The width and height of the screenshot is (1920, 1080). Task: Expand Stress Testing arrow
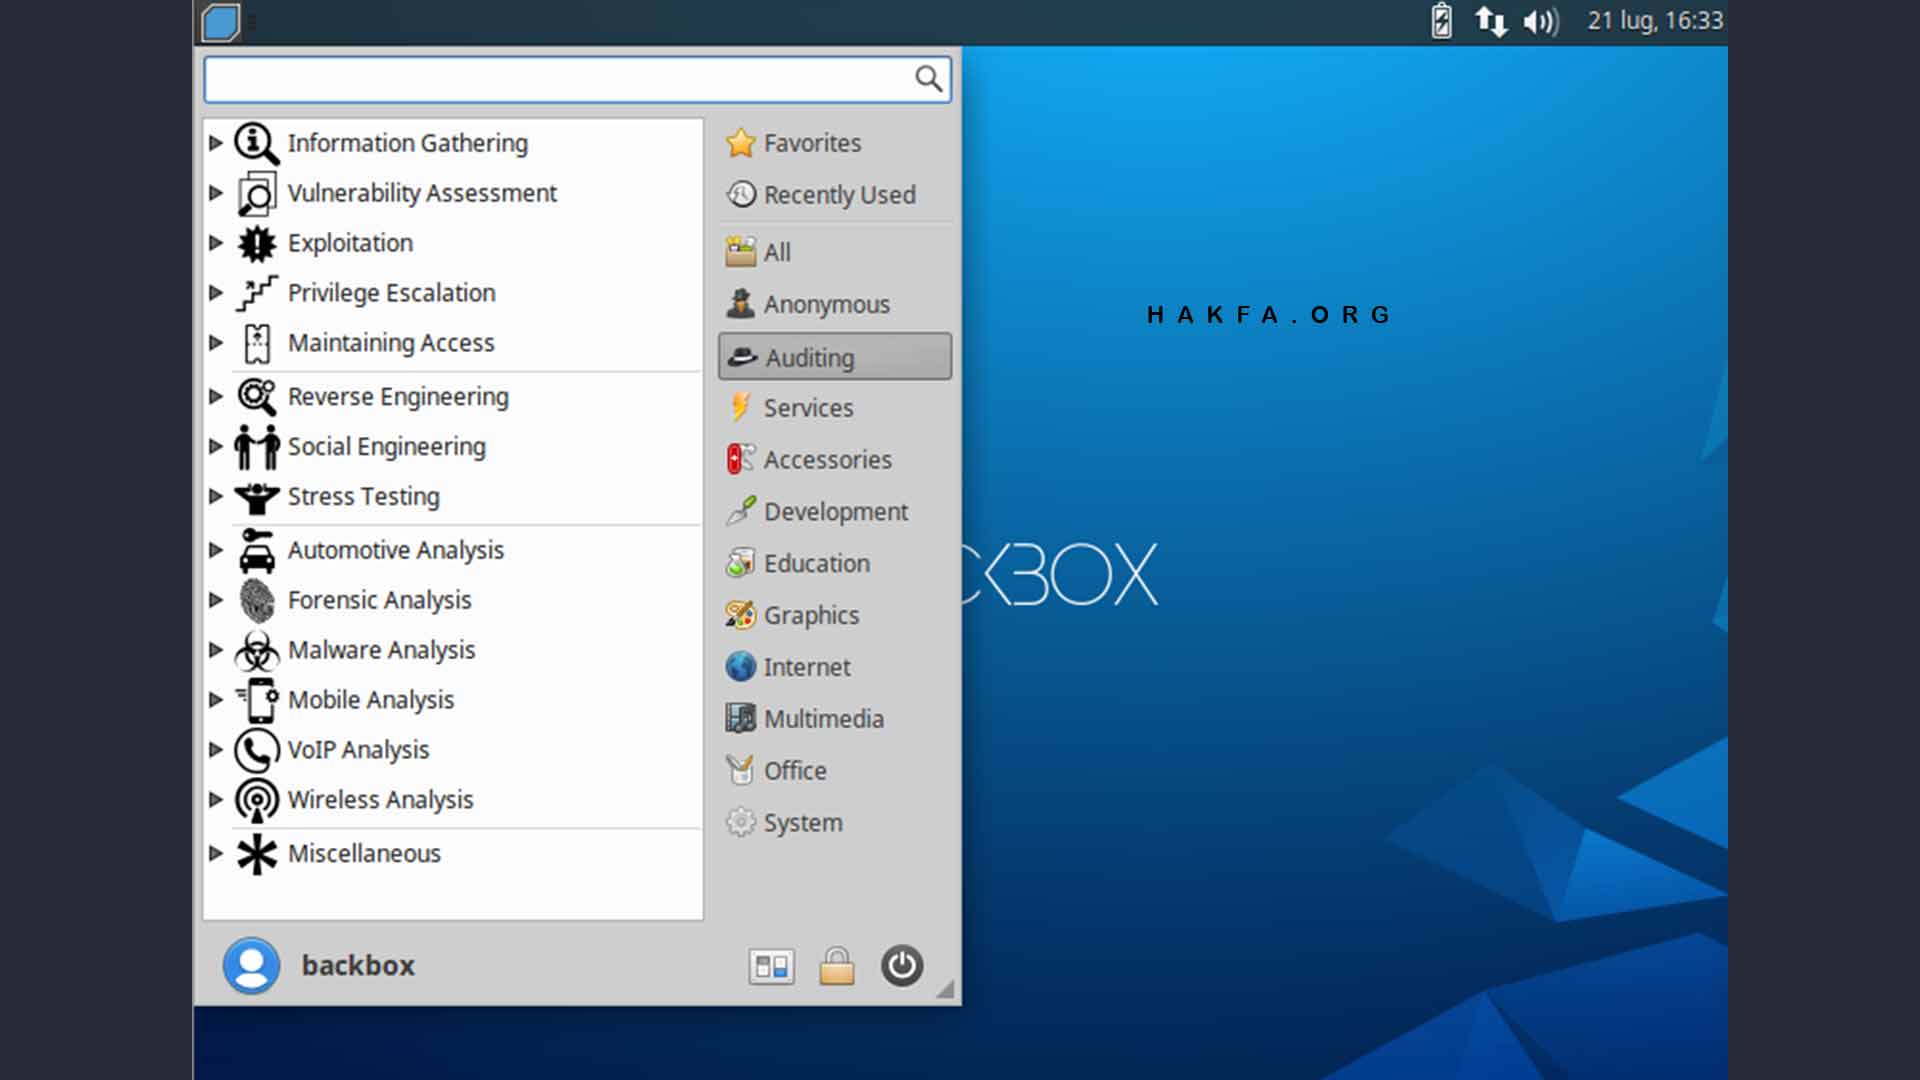click(x=215, y=497)
